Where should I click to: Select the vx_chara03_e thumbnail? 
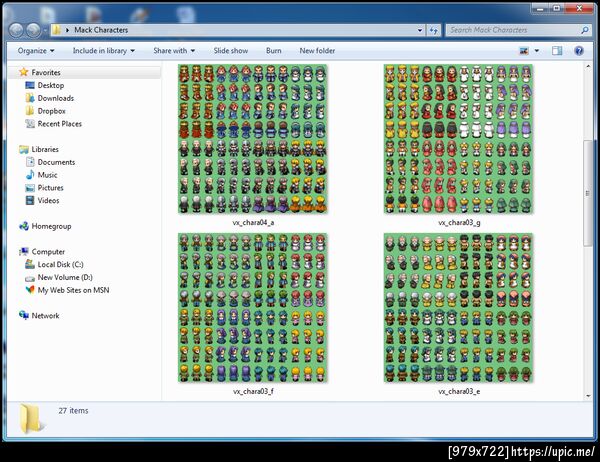(458, 308)
